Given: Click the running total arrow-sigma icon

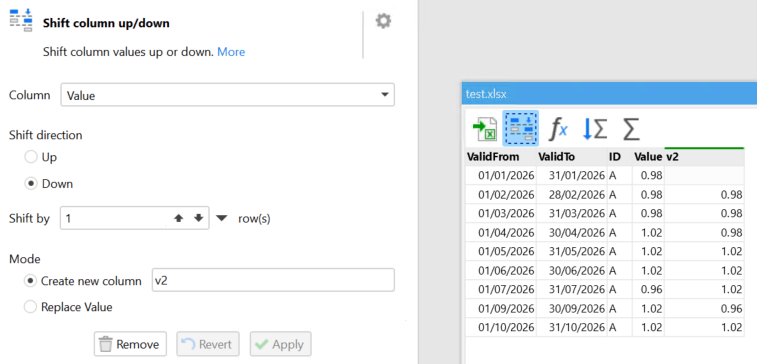Looking at the screenshot, I should click(x=595, y=129).
